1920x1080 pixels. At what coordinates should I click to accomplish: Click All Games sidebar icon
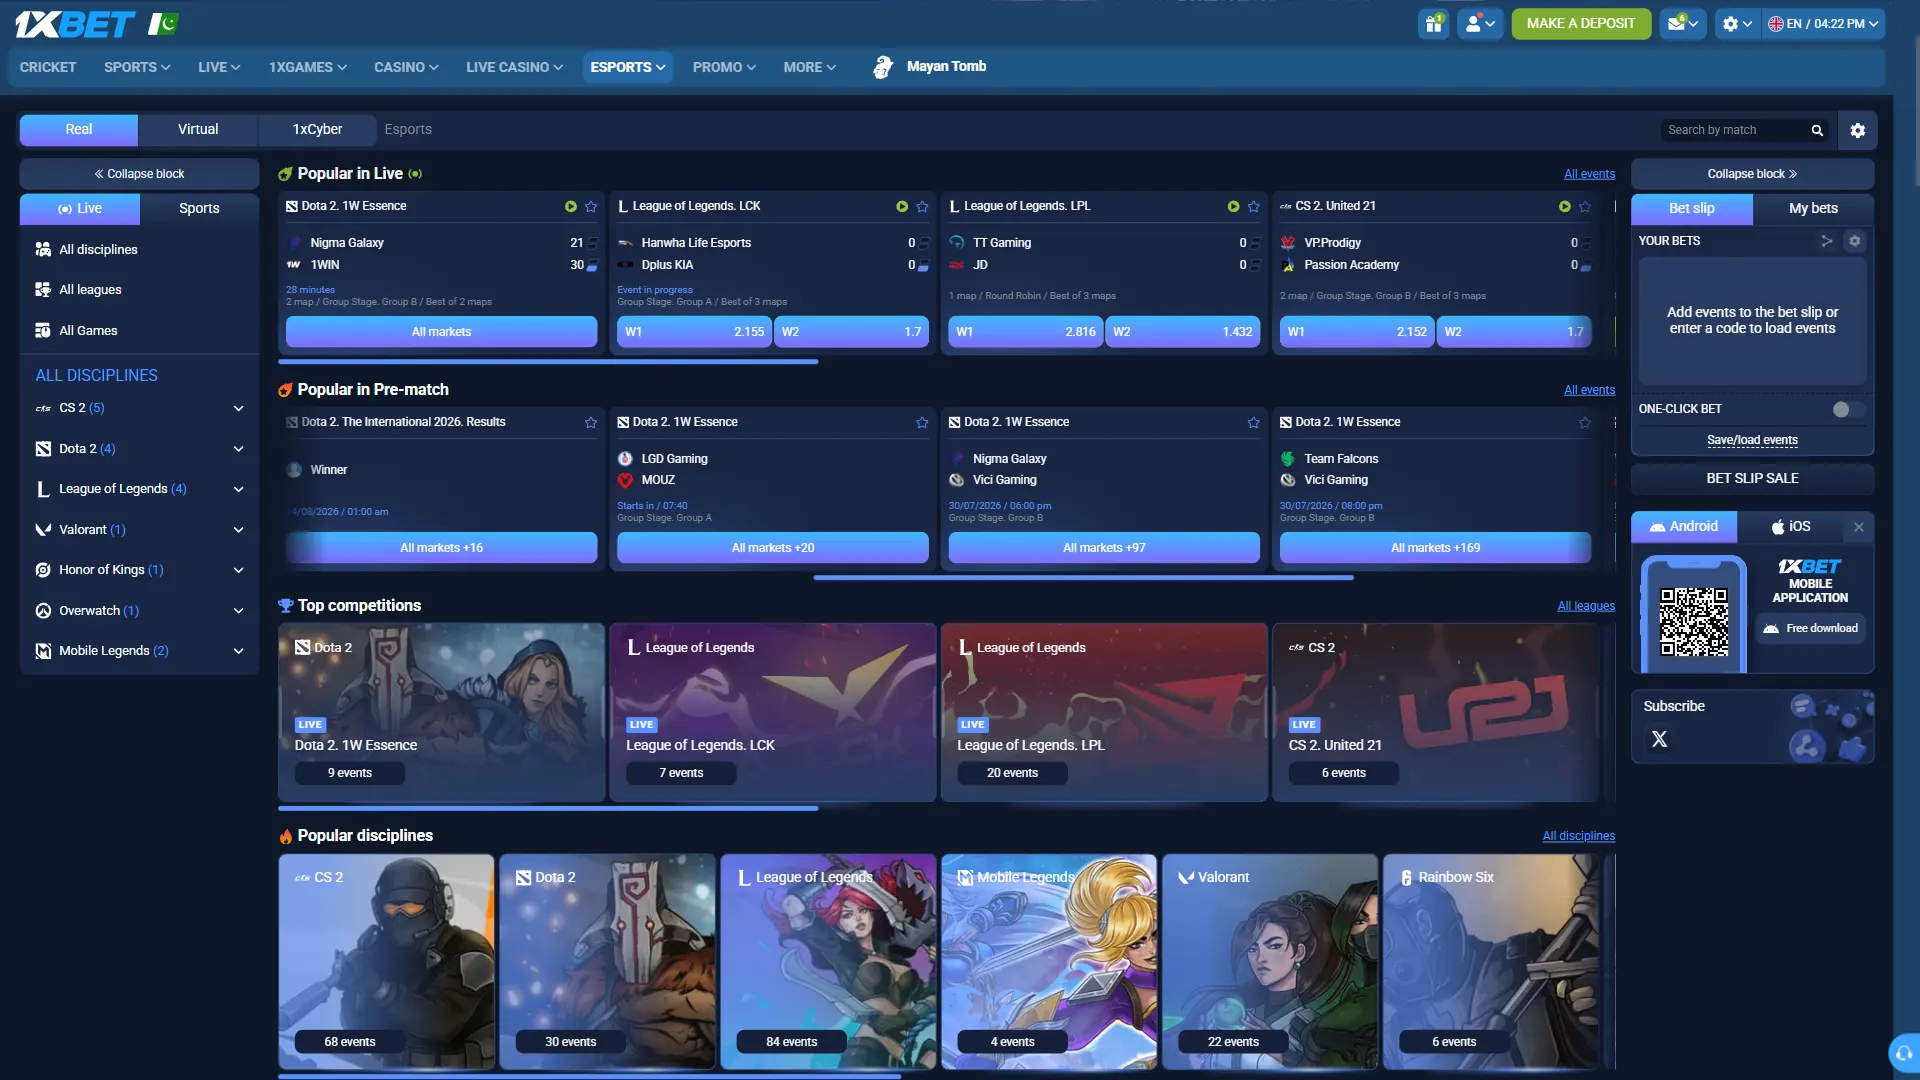tap(43, 331)
